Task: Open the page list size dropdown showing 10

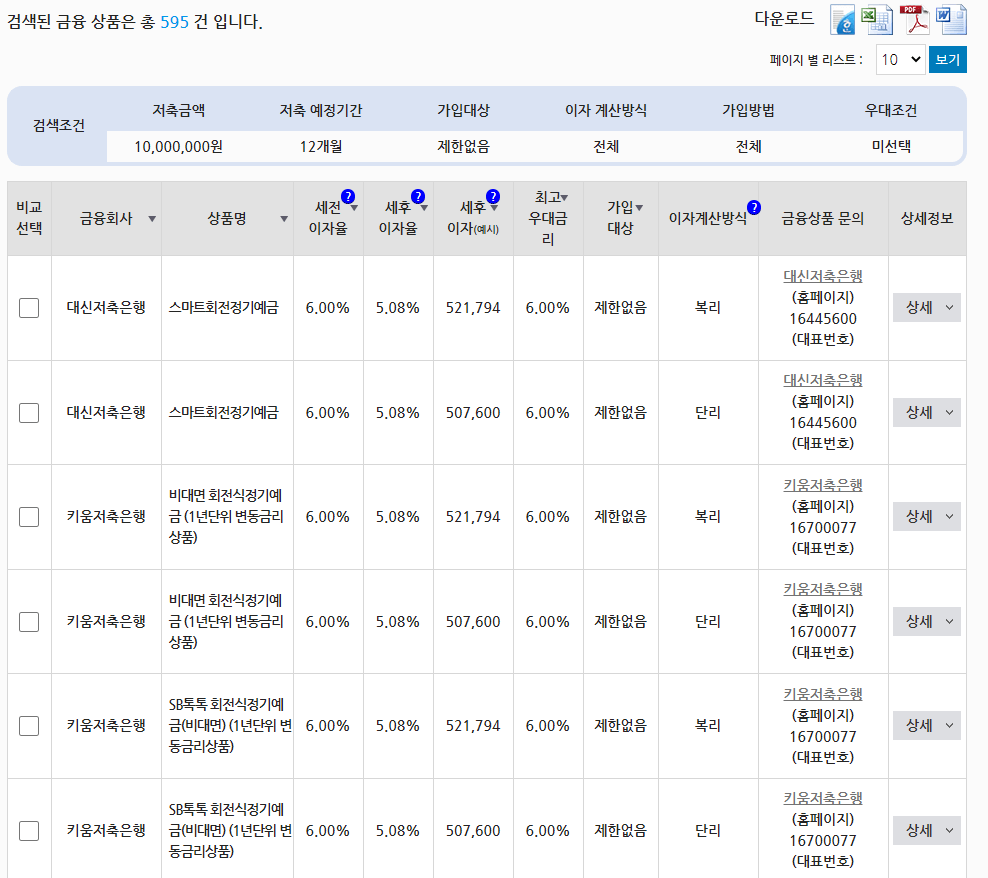Action: 899,59
